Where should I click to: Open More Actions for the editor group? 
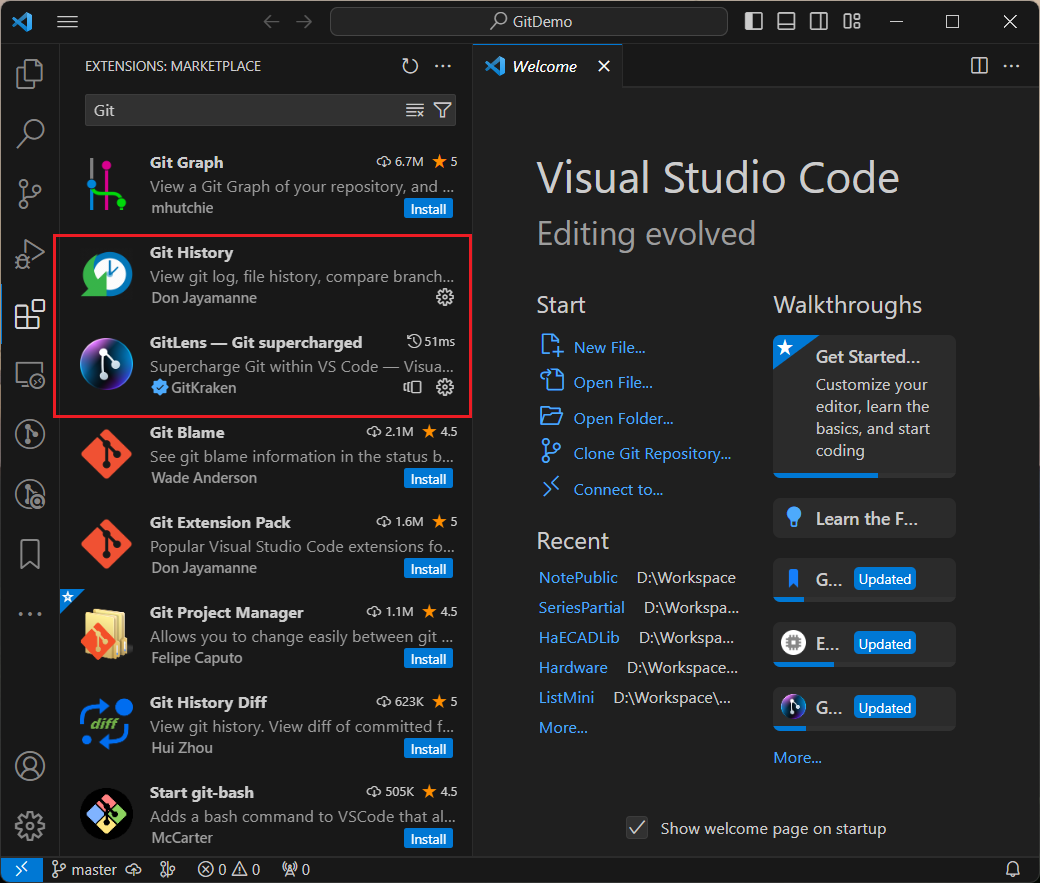point(1011,66)
